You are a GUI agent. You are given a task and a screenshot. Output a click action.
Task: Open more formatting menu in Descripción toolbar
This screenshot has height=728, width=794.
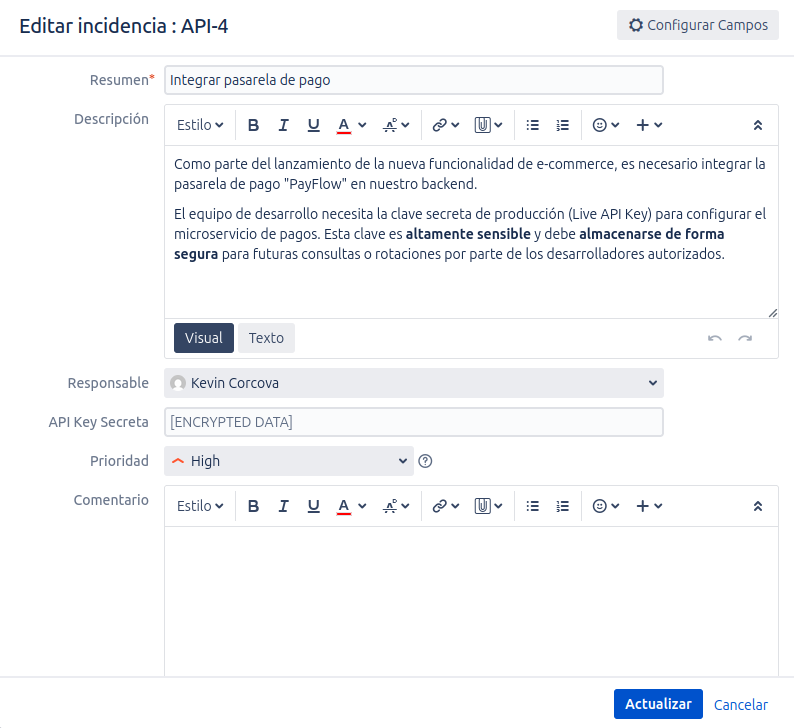click(x=396, y=125)
